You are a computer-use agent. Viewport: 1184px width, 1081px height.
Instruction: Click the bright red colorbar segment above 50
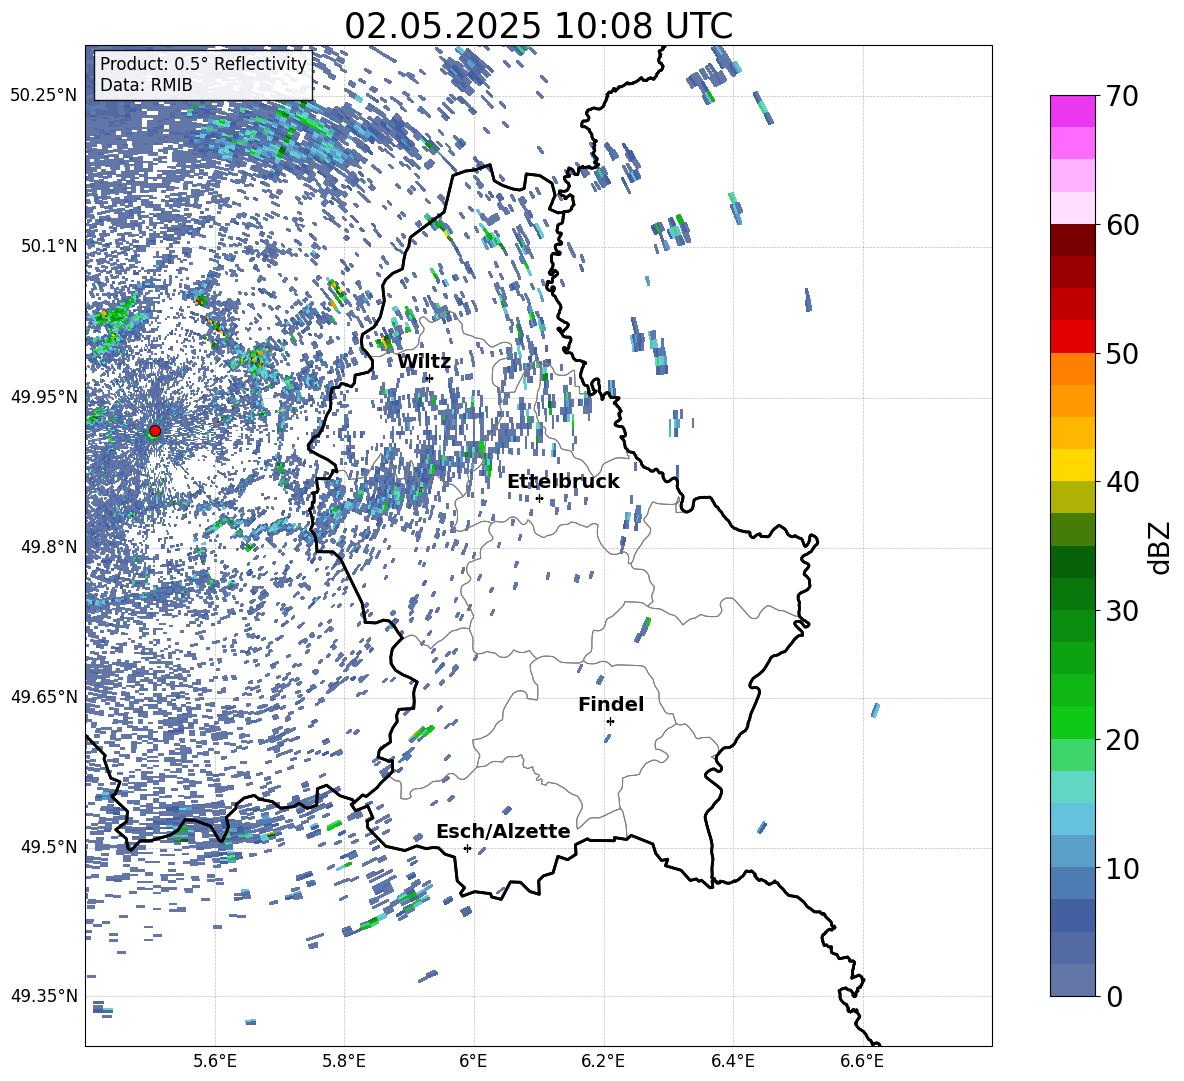point(1072,337)
